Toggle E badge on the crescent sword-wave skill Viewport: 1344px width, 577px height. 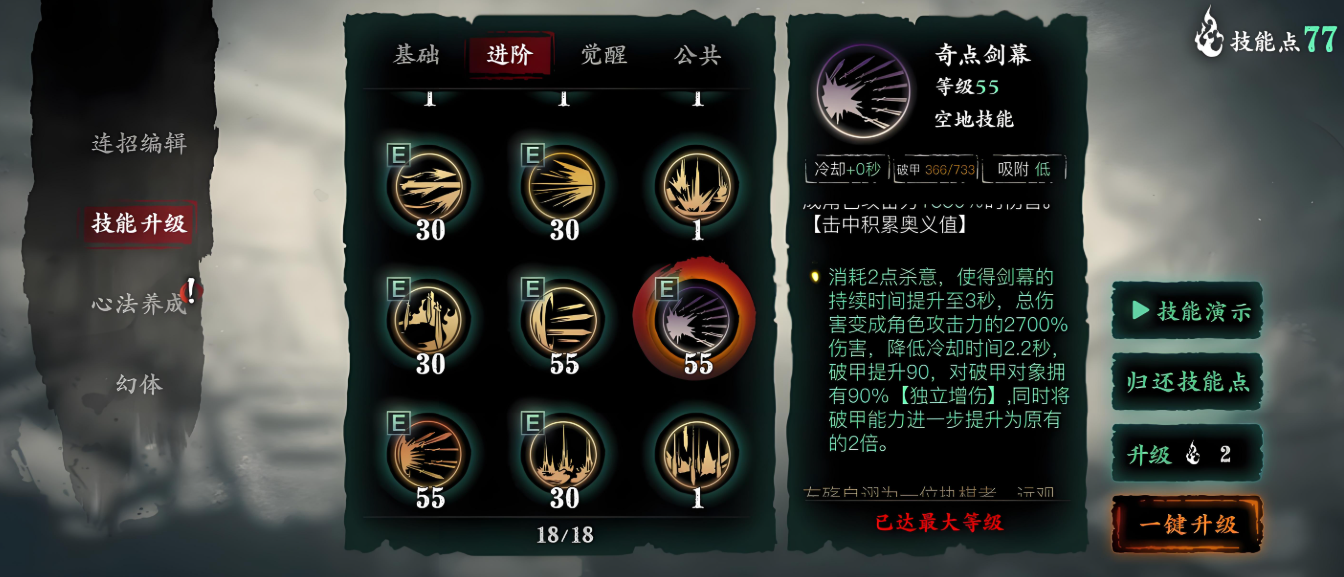tap(532, 289)
